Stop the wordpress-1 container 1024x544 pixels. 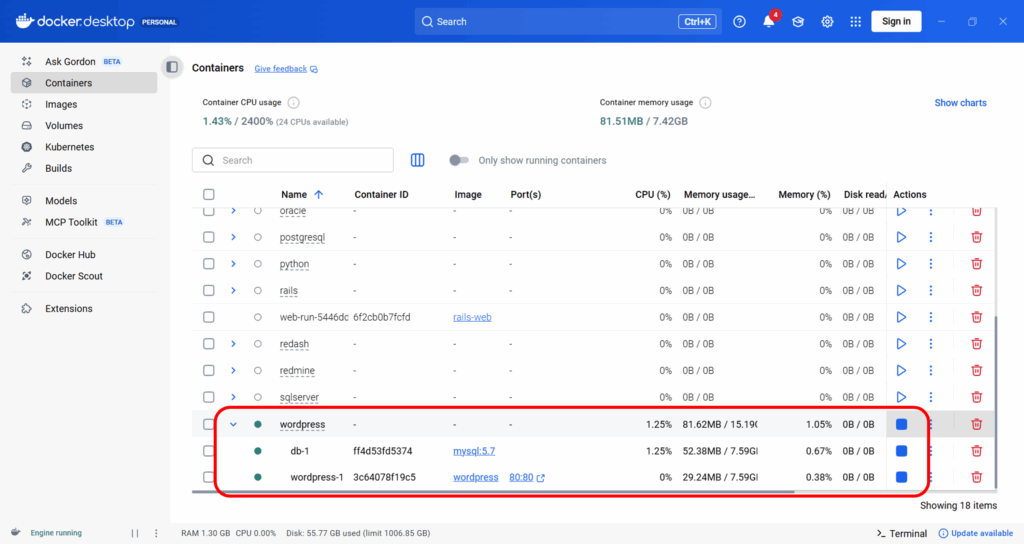click(x=901, y=478)
